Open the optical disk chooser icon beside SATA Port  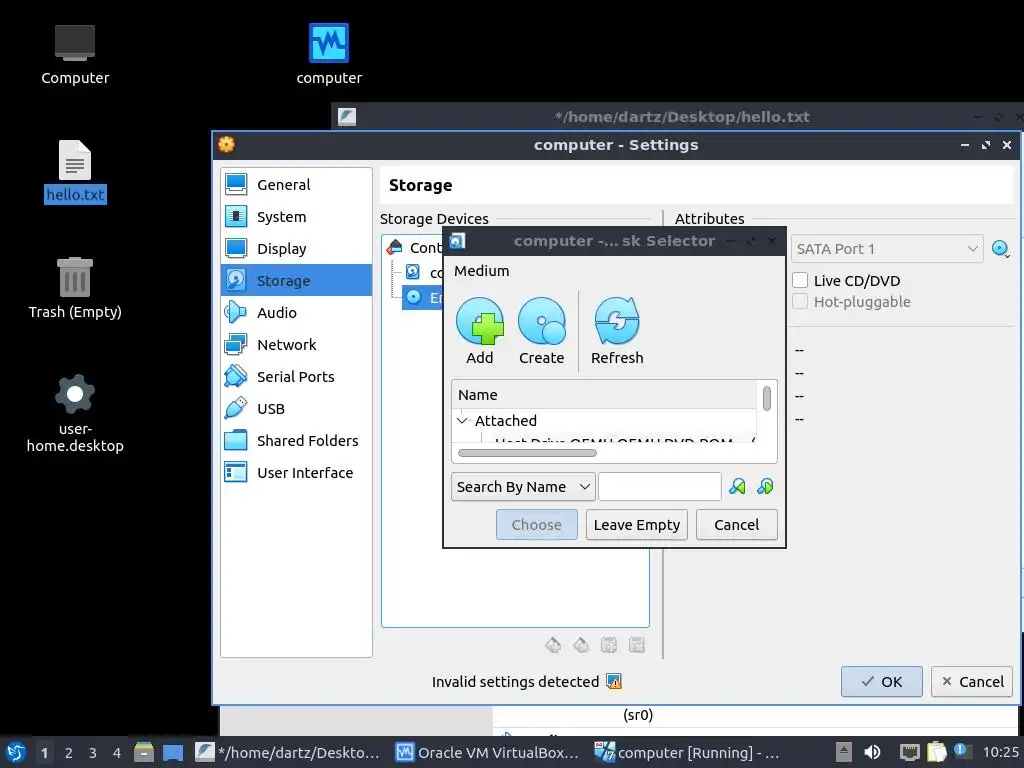[x=1000, y=249]
